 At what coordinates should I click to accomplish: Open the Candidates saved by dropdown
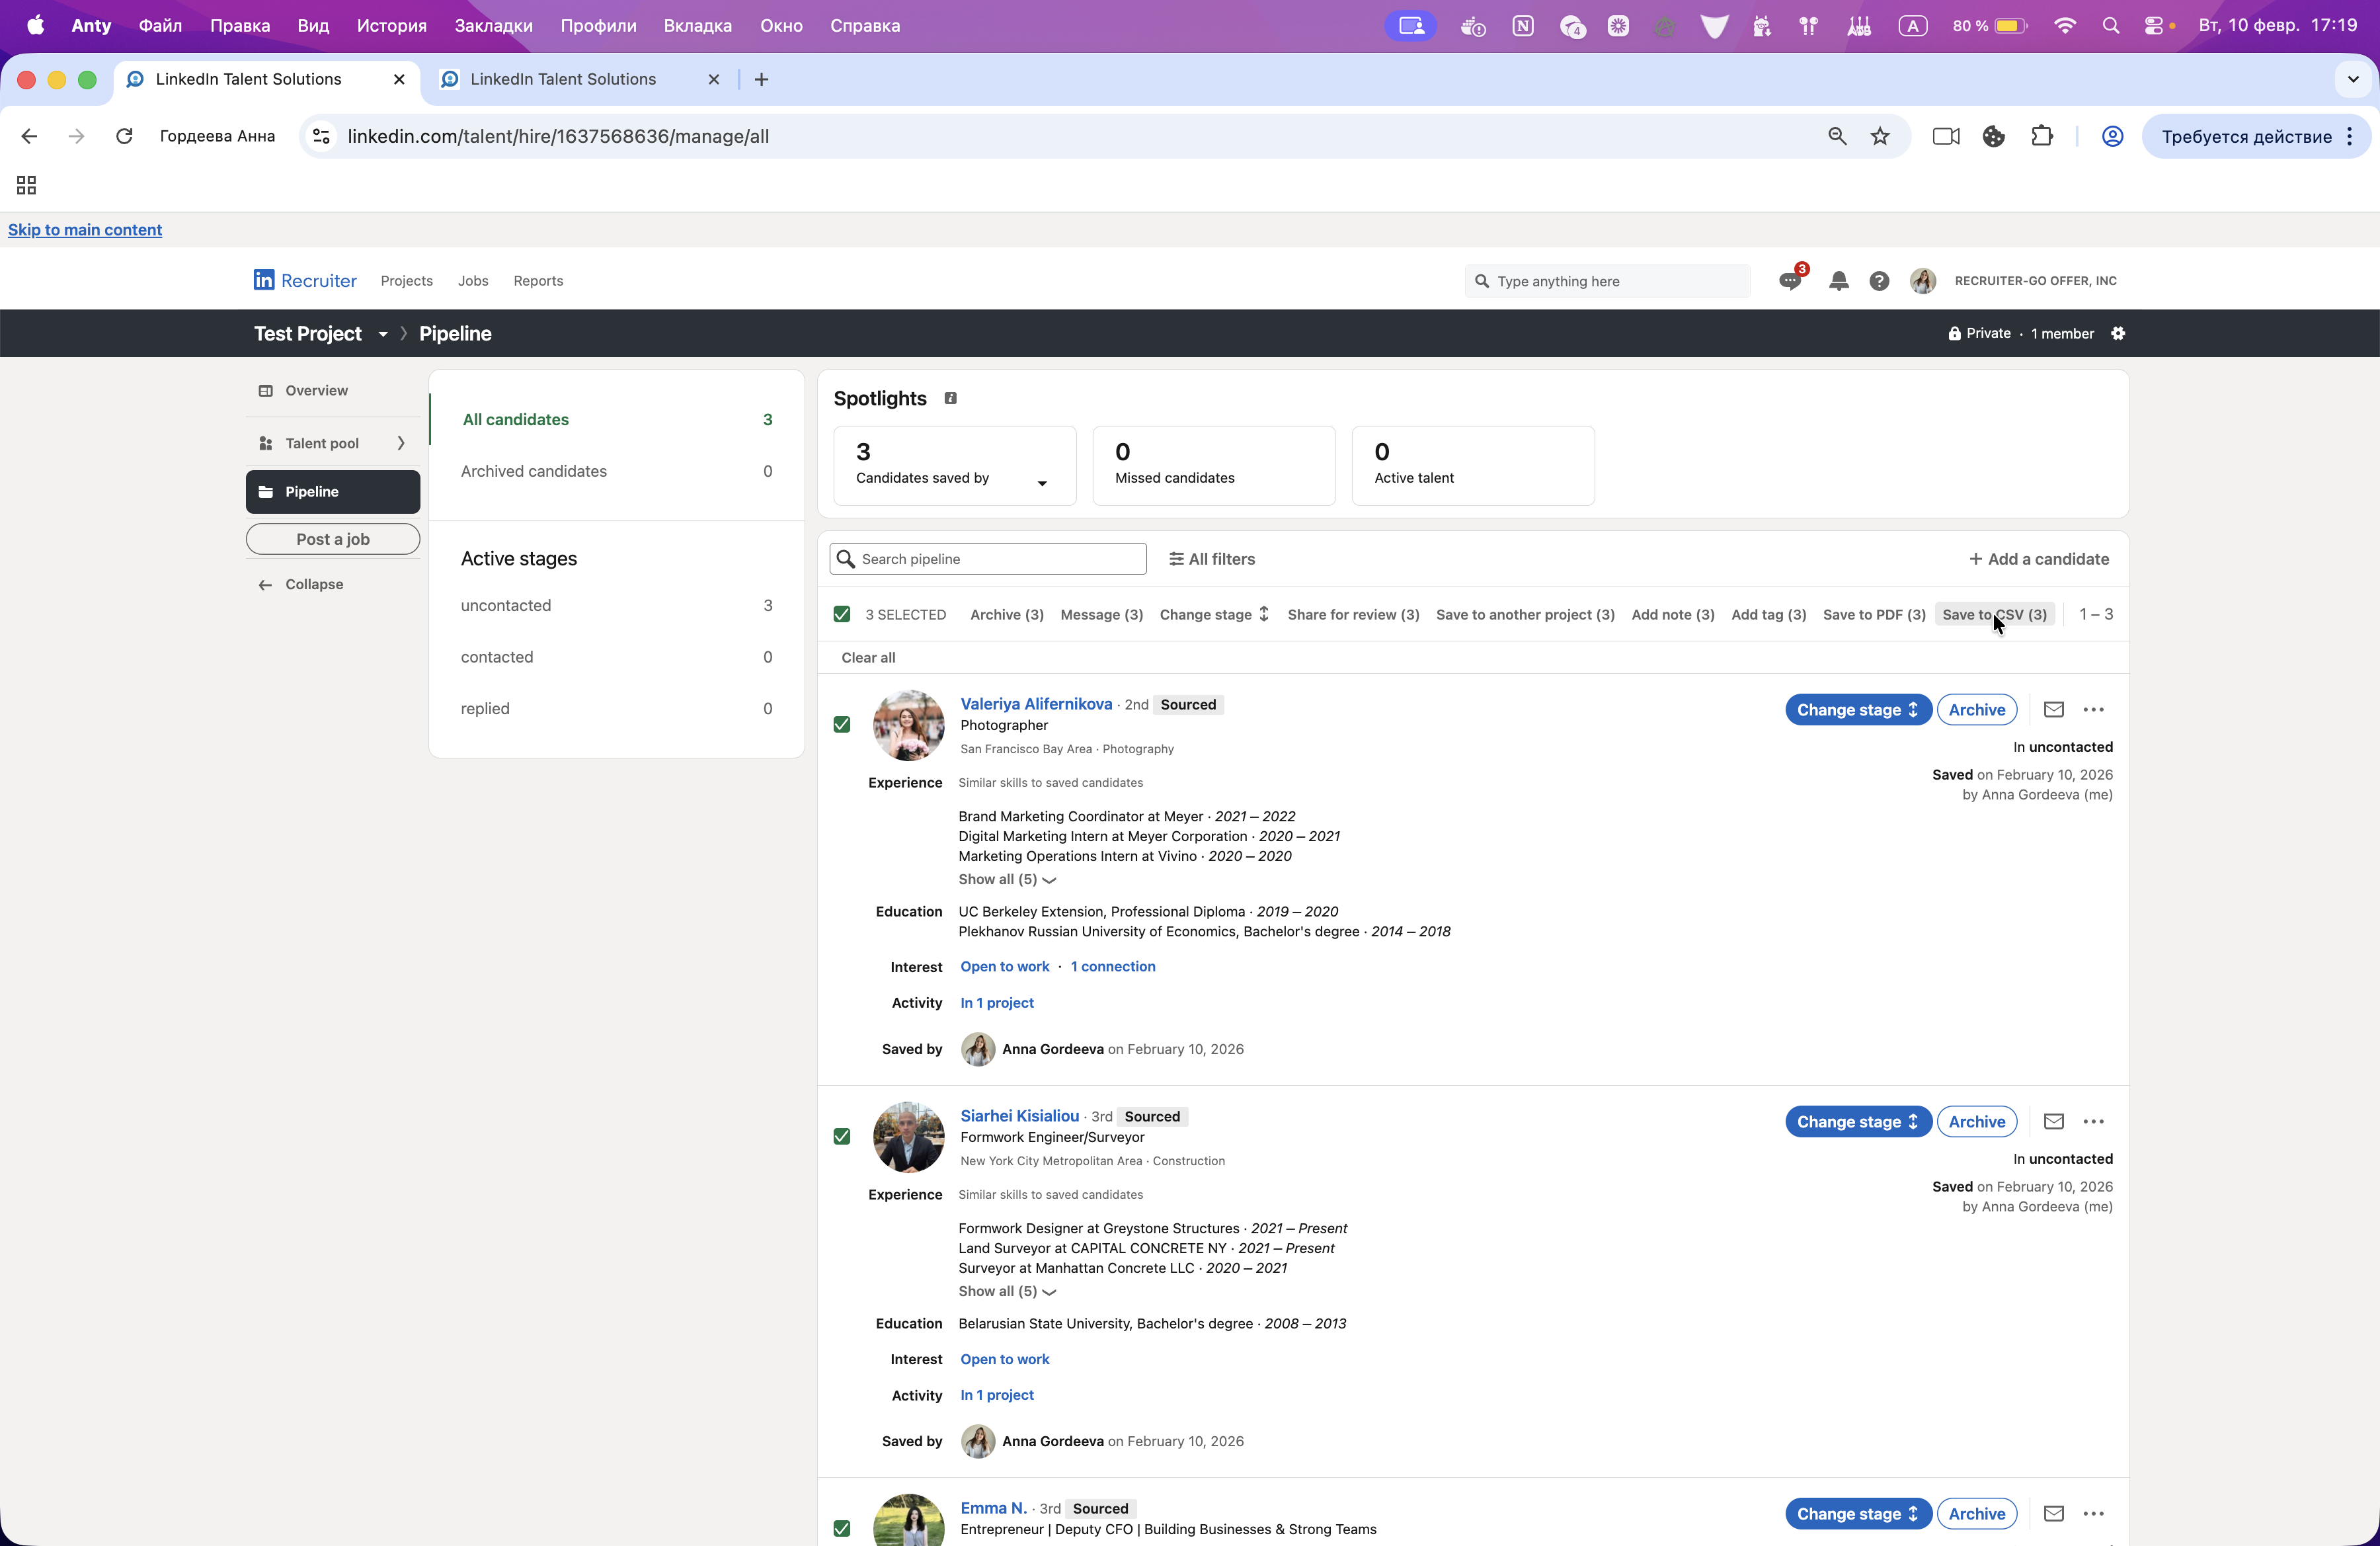point(1042,483)
